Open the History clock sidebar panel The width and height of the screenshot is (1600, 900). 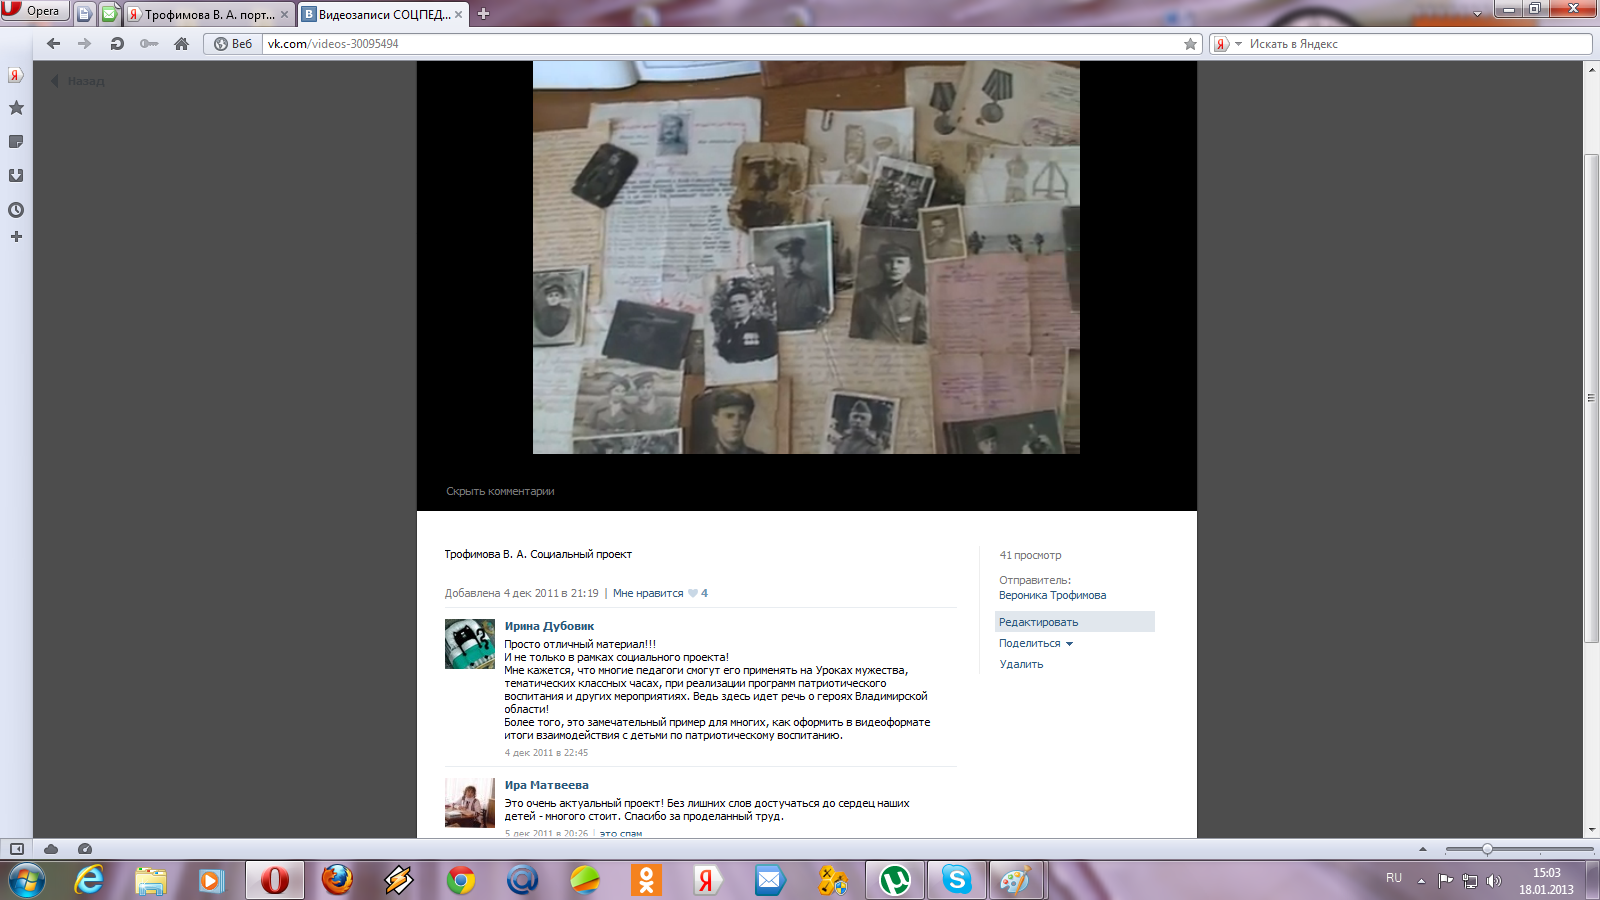[x=16, y=210]
